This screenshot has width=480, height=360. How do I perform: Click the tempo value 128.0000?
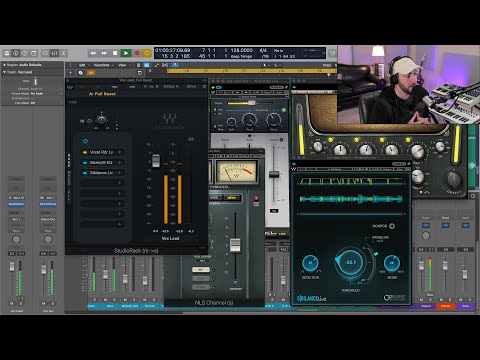pyautogui.click(x=242, y=50)
